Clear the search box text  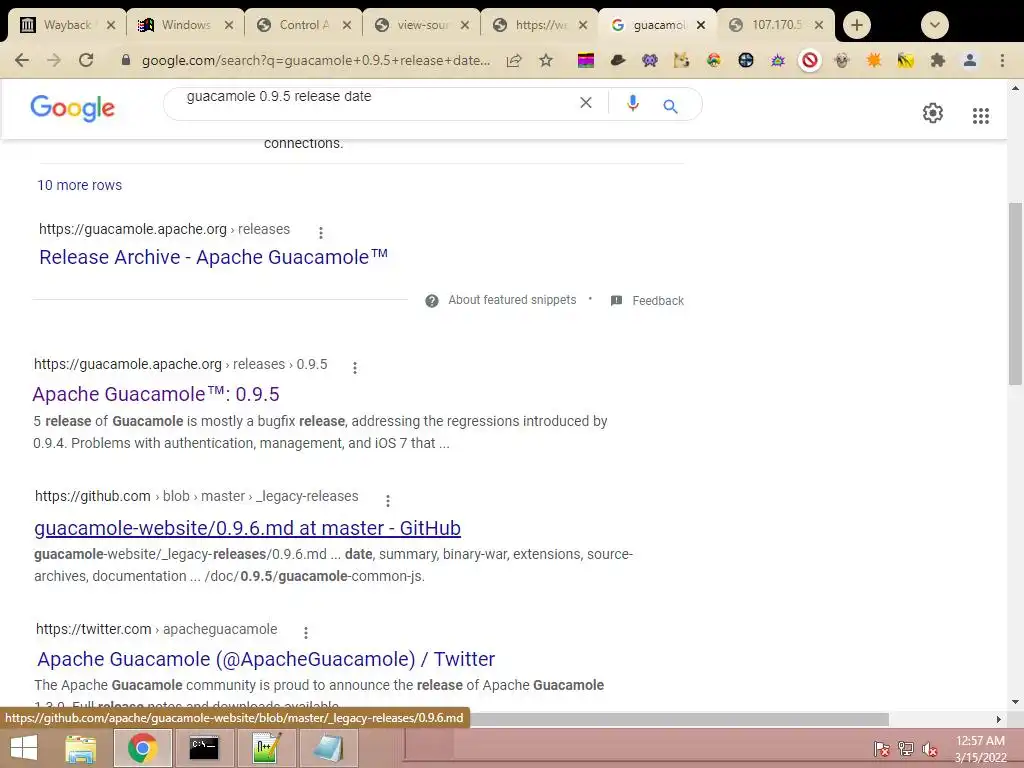click(x=586, y=103)
